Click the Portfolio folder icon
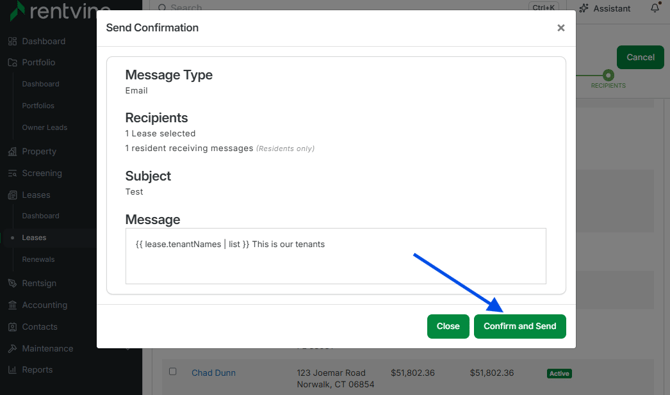The width and height of the screenshot is (670, 395). click(12, 62)
